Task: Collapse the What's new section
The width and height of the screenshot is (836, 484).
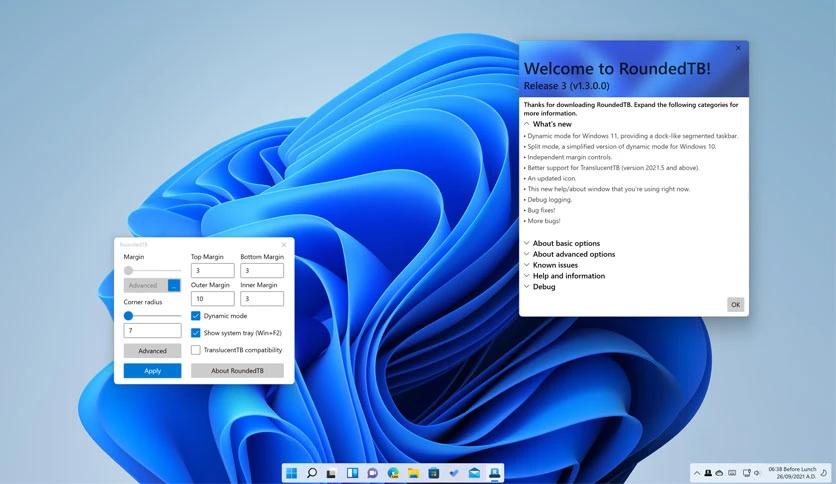Action: click(547, 124)
